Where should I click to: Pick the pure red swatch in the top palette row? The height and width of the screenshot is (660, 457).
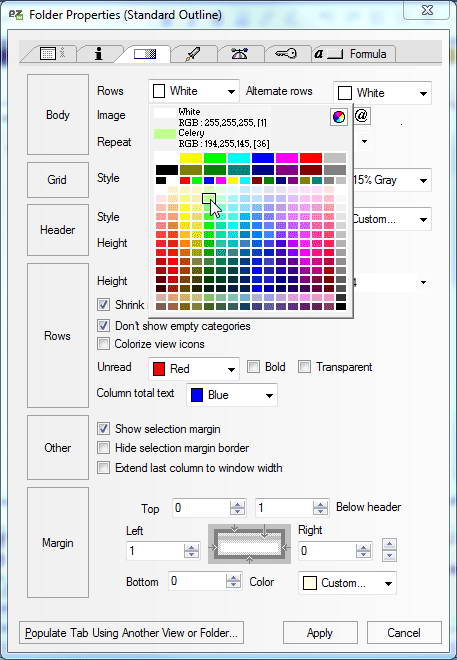(x=311, y=158)
